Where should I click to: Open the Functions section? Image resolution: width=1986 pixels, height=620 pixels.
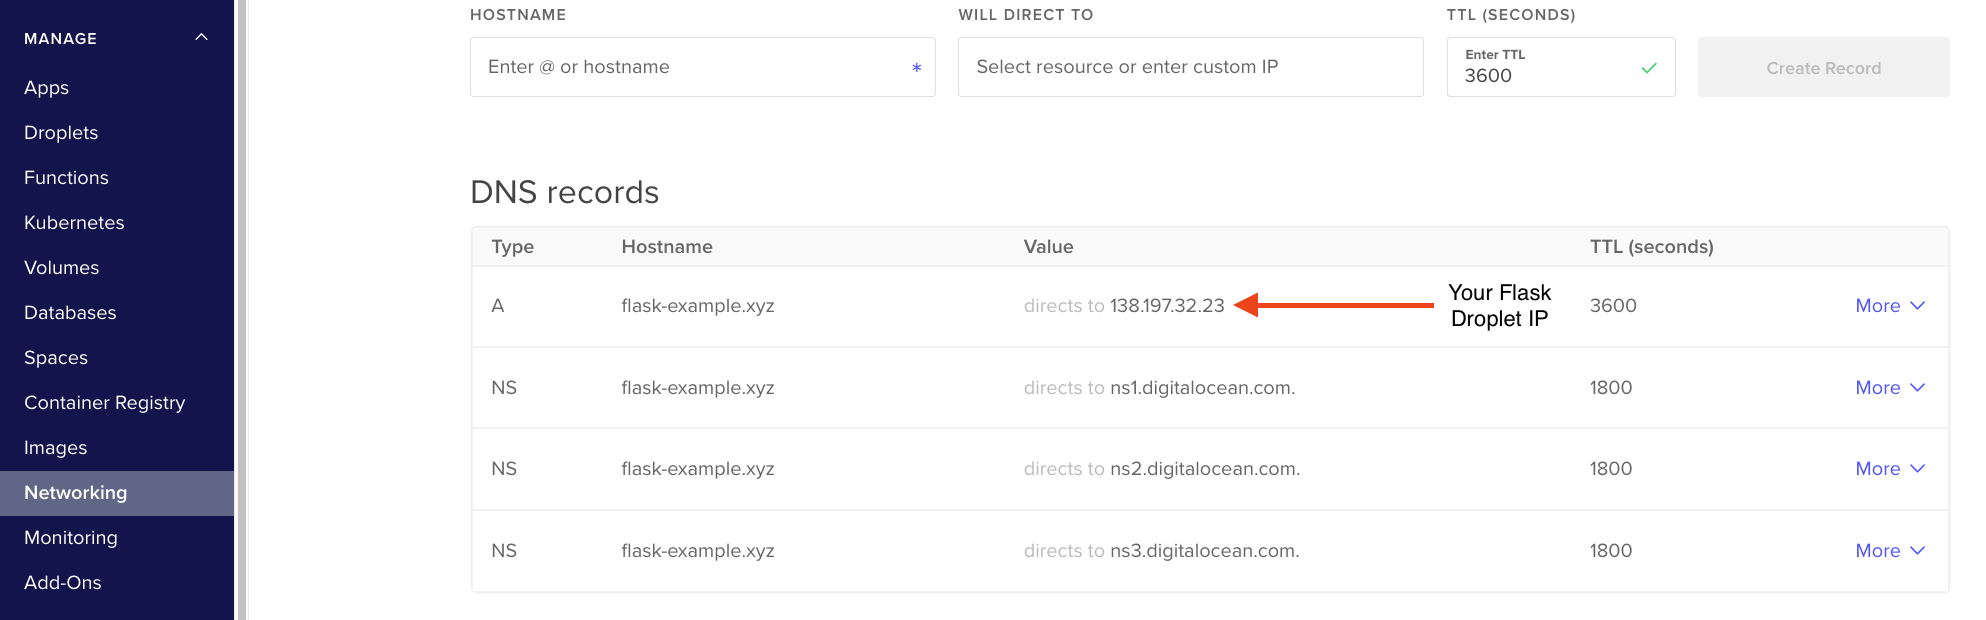[66, 177]
